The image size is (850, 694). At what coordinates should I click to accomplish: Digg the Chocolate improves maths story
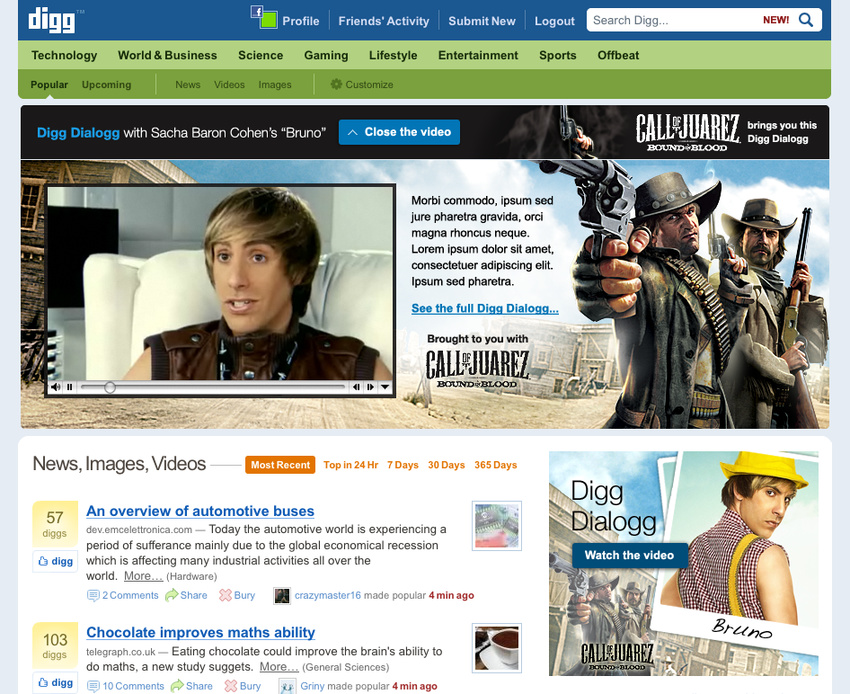pyautogui.click(x=55, y=683)
